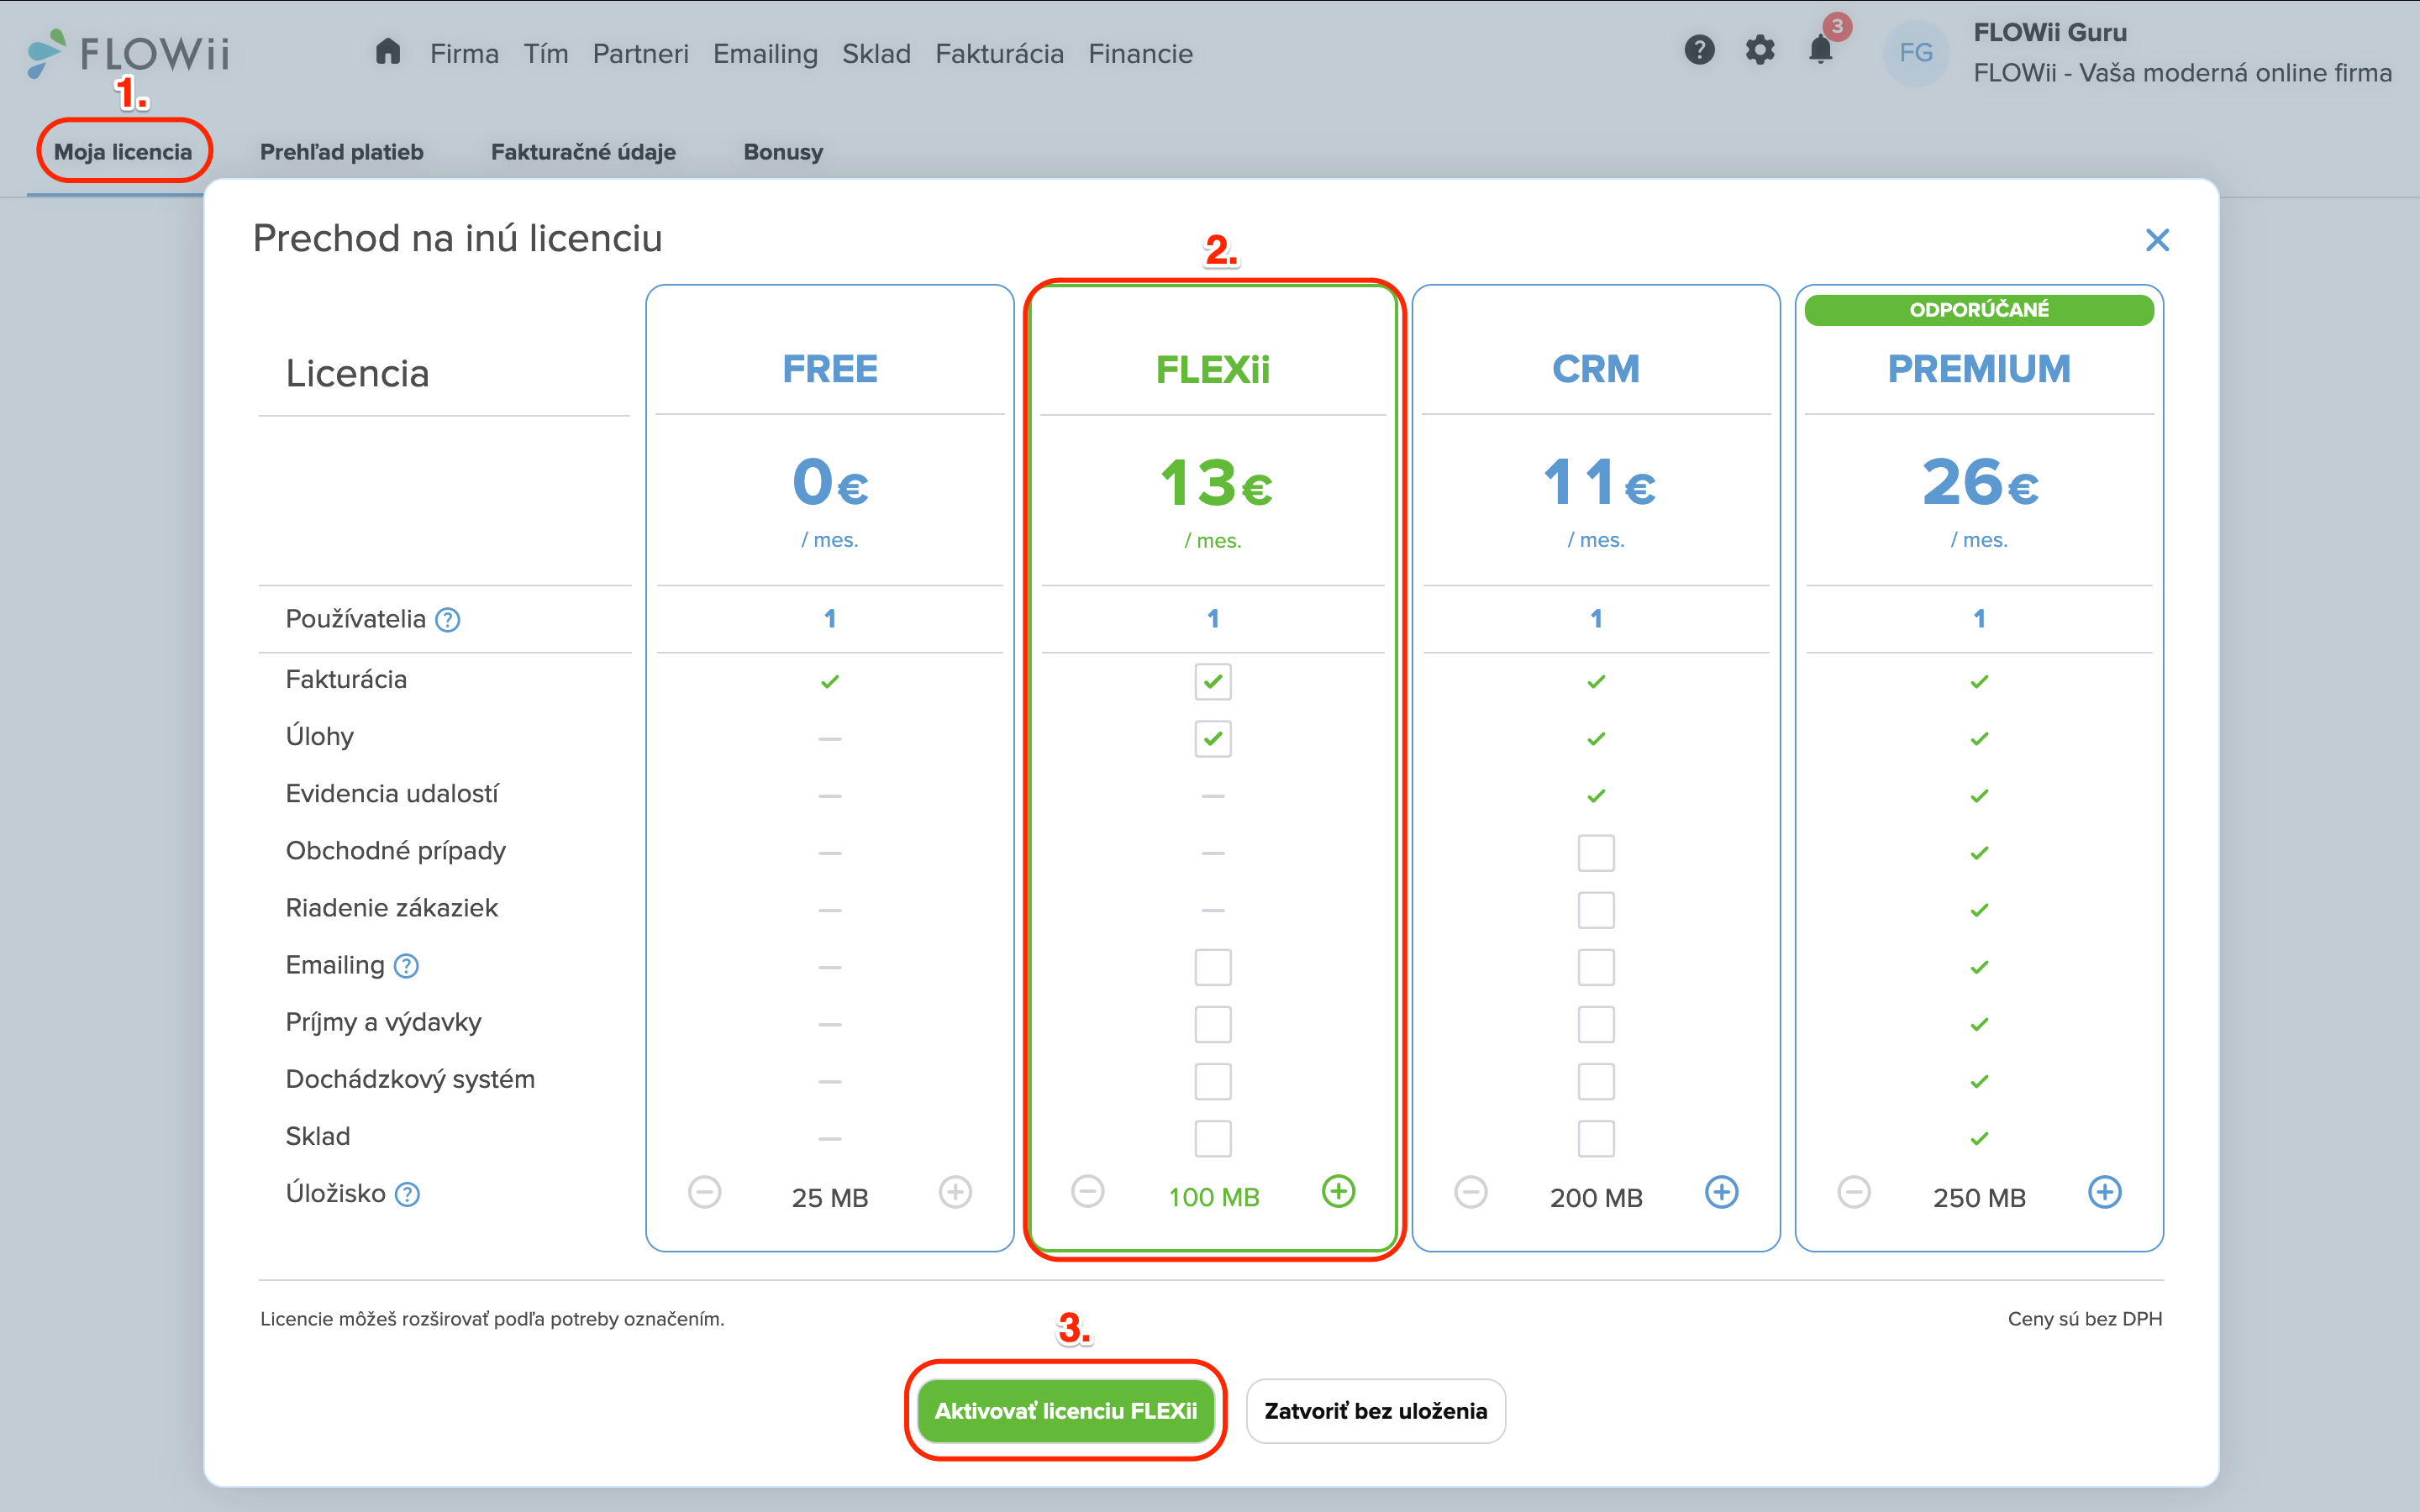
Task: Close the license dialog with the X icon
Action: (2157, 240)
